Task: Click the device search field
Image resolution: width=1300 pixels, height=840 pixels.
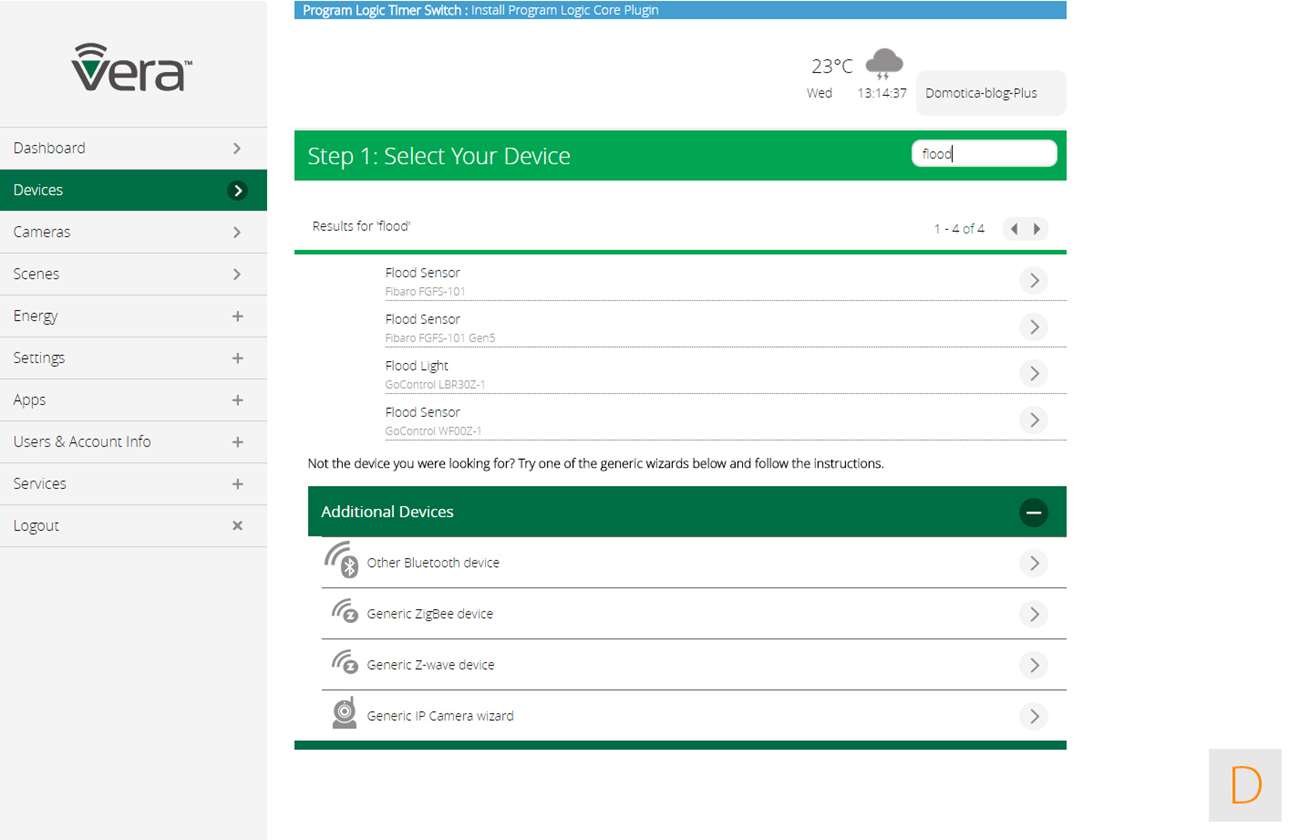Action: (984, 154)
